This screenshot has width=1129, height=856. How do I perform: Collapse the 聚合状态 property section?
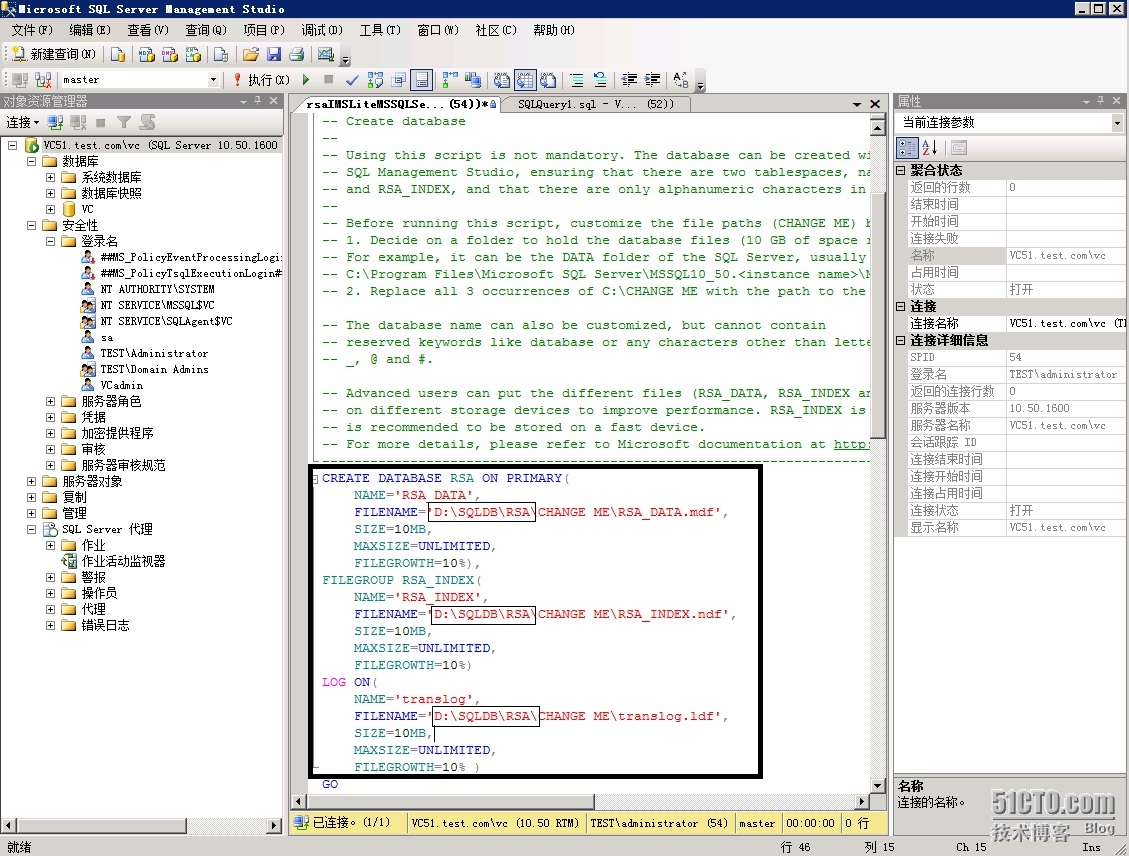901,171
